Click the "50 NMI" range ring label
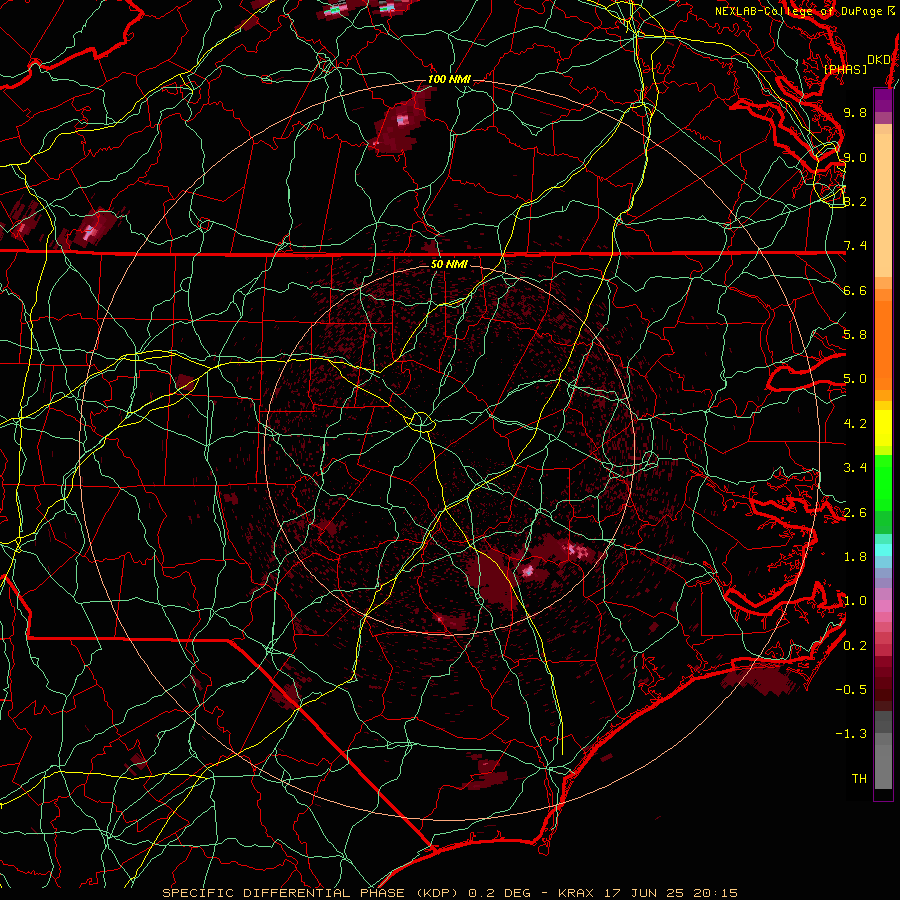Image resolution: width=900 pixels, height=900 pixels. pos(449,264)
